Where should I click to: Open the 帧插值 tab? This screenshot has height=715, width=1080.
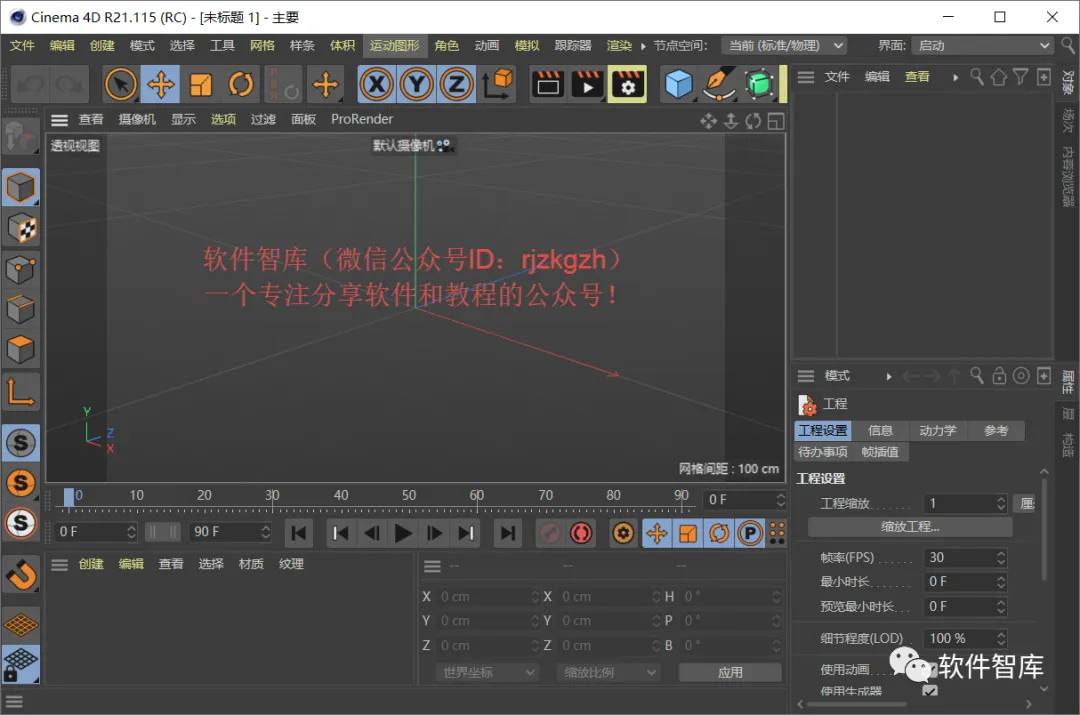(x=880, y=452)
